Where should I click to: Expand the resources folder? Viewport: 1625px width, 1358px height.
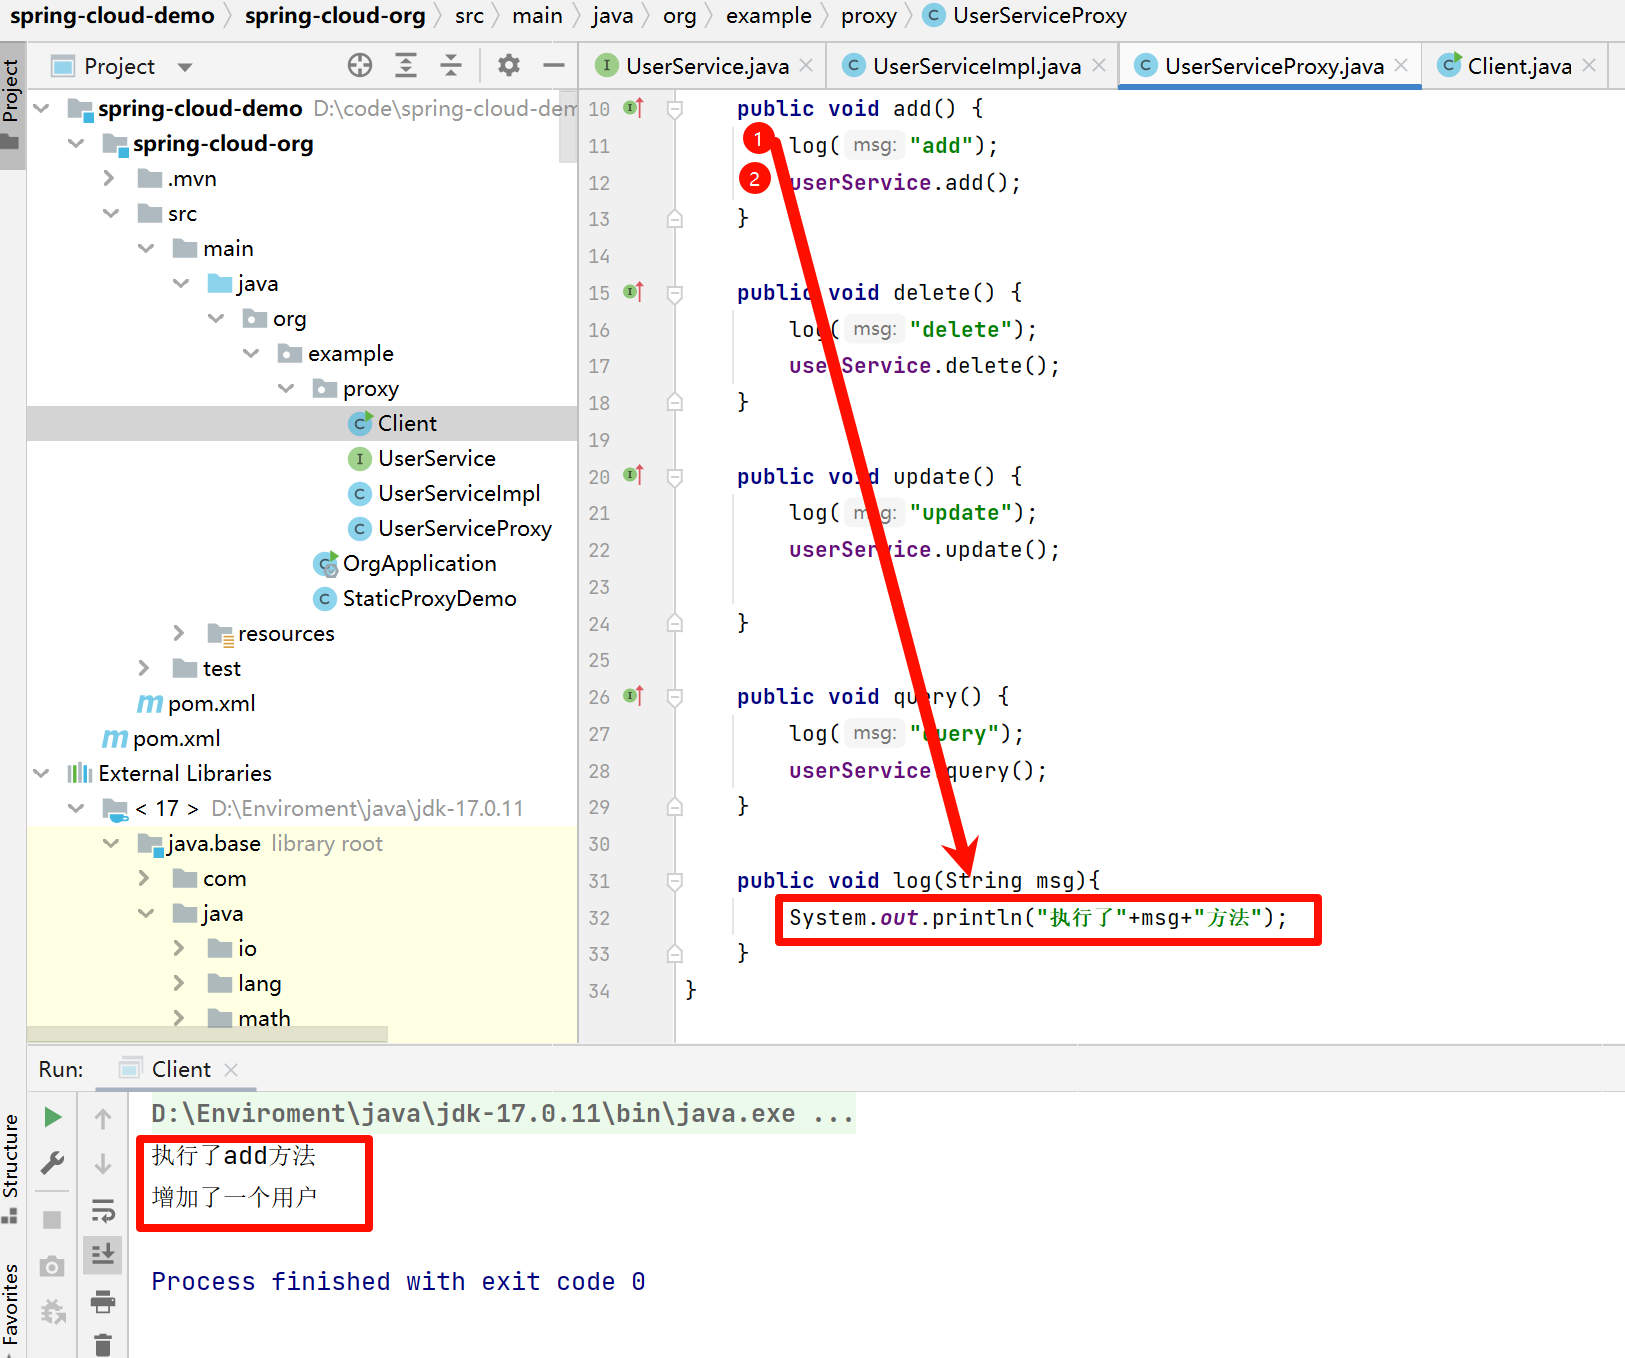(179, 633)
